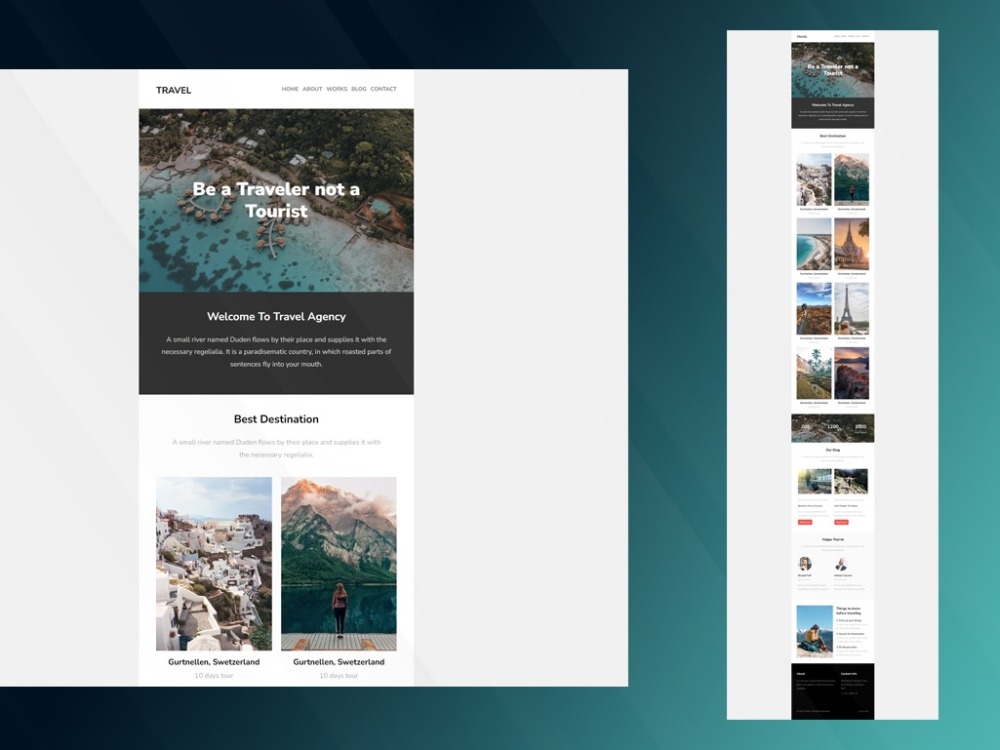
Task: Select the Santorini destination photo thumbnail
Action: click(x=213, y=561)
